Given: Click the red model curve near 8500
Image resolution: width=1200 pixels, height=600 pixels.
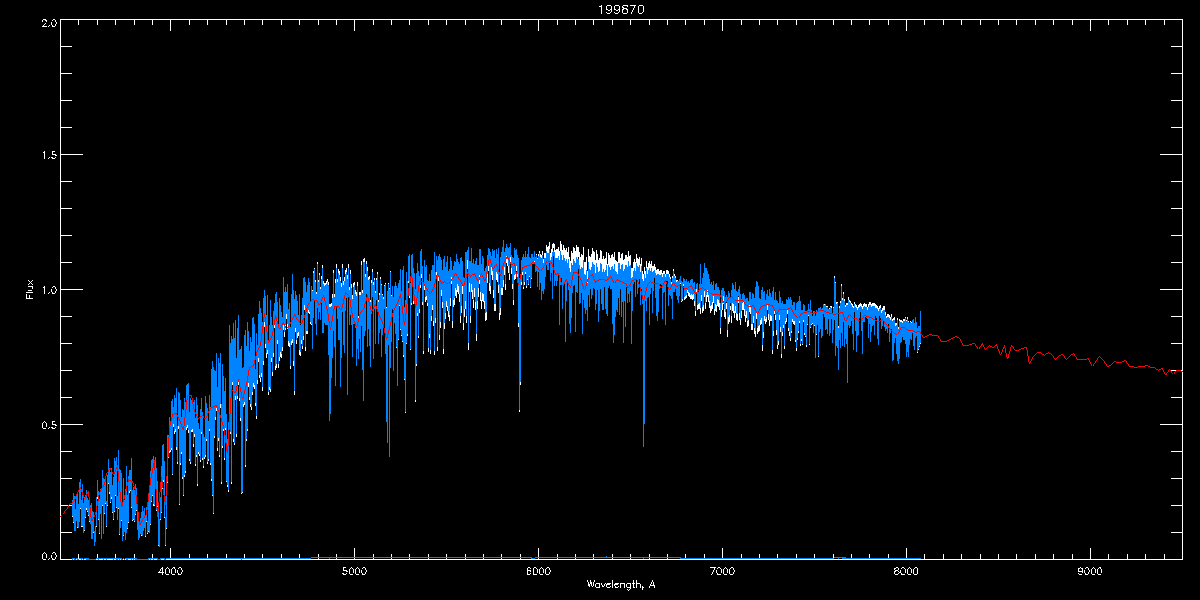Looking at the screenshot, I should point(1000,348).
